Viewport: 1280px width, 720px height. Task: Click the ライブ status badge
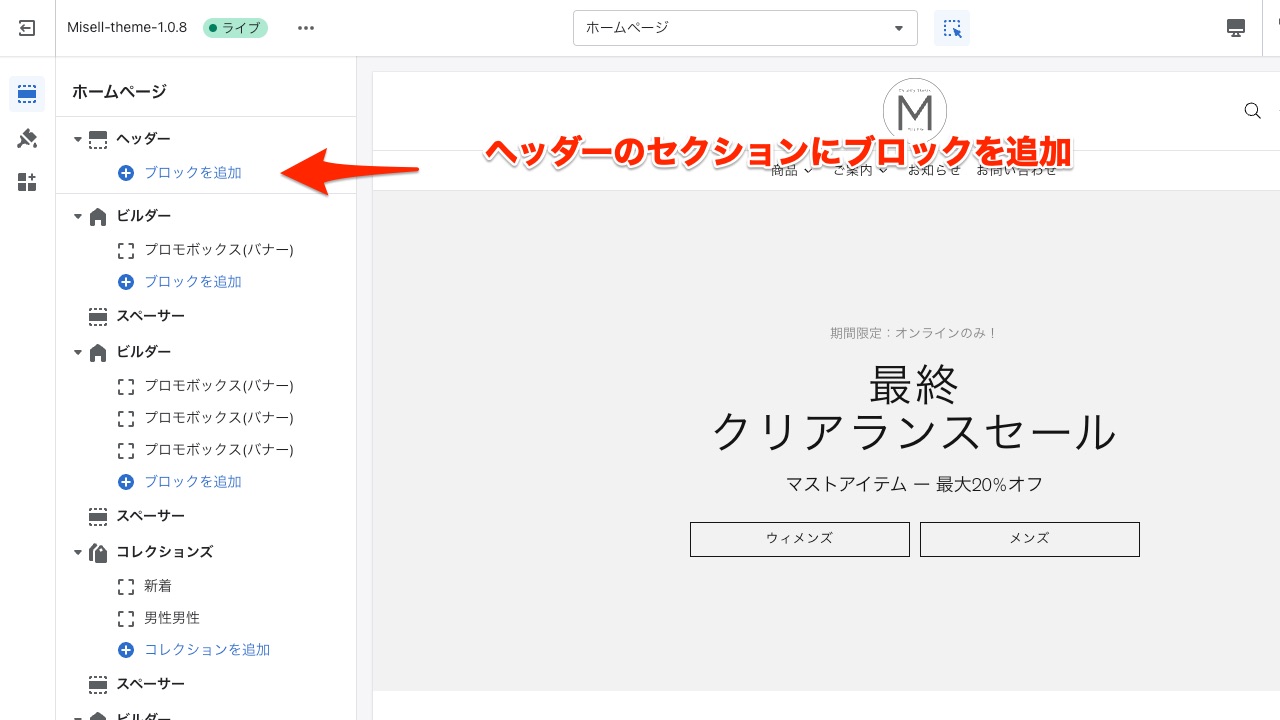tap(235, 28)
